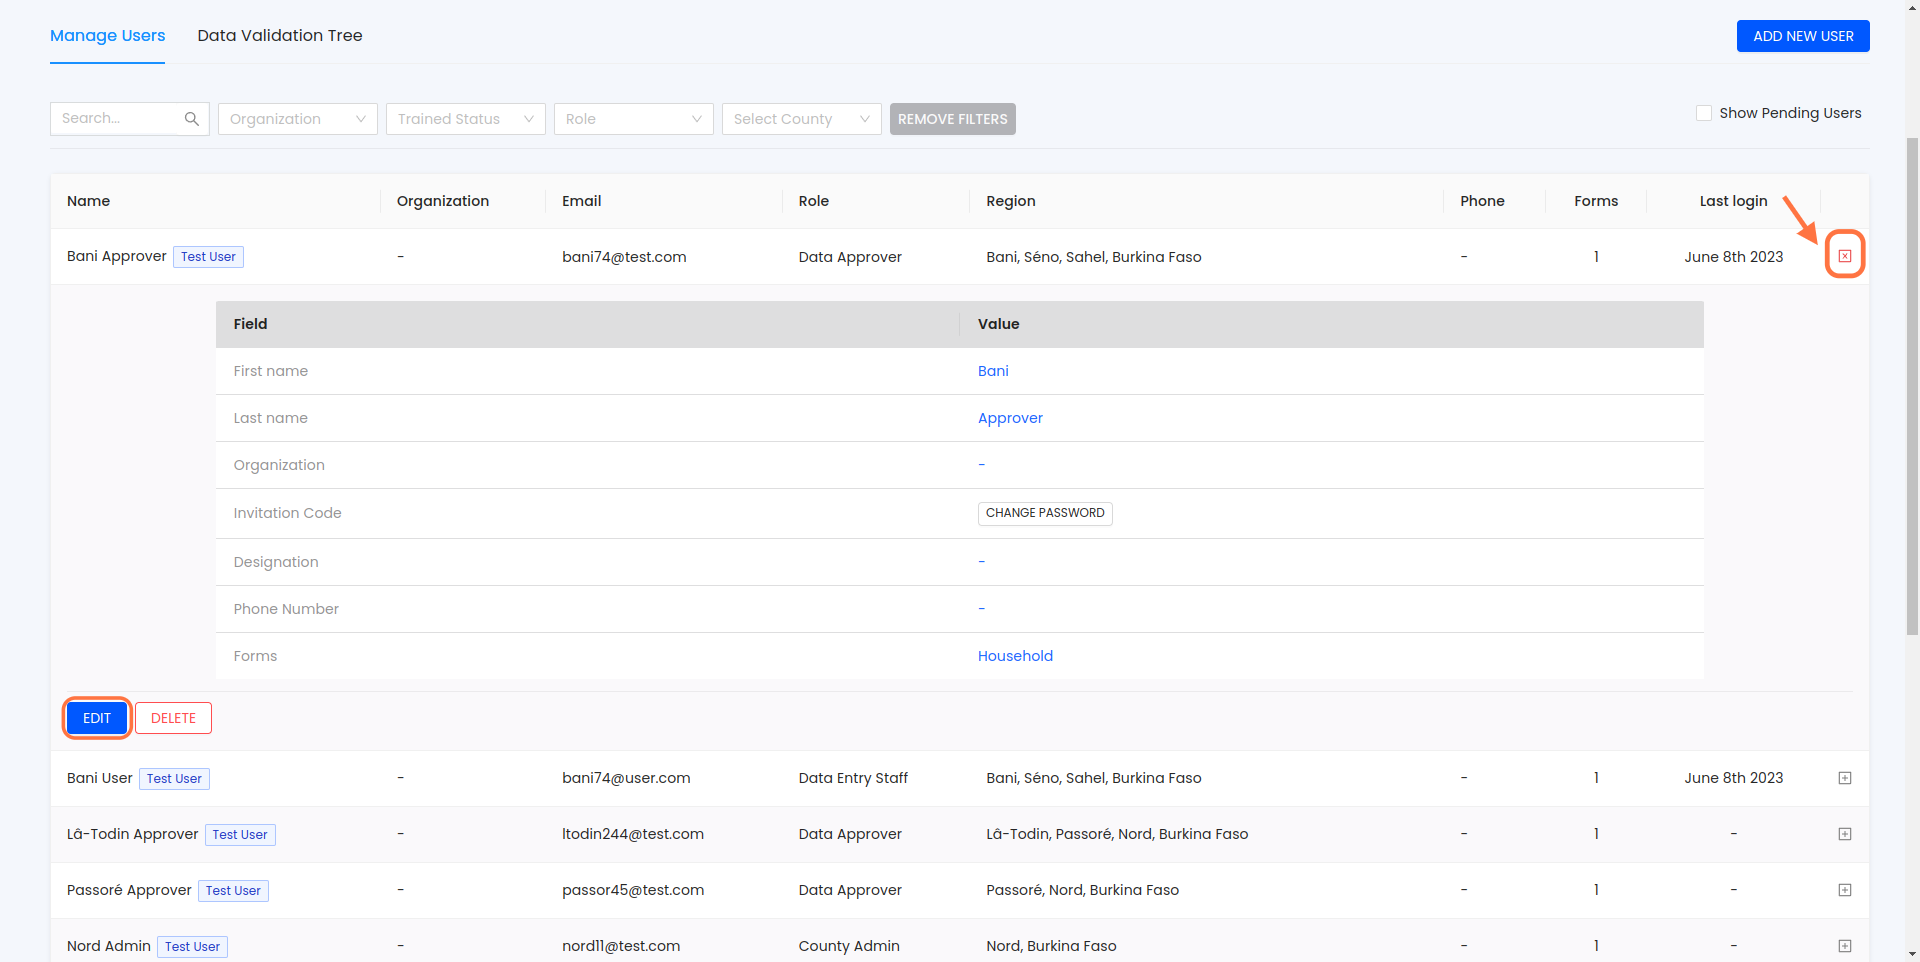Viewport: 1920px width, 962px height.
Task: Click the First name value Bani
Action: 993,371
